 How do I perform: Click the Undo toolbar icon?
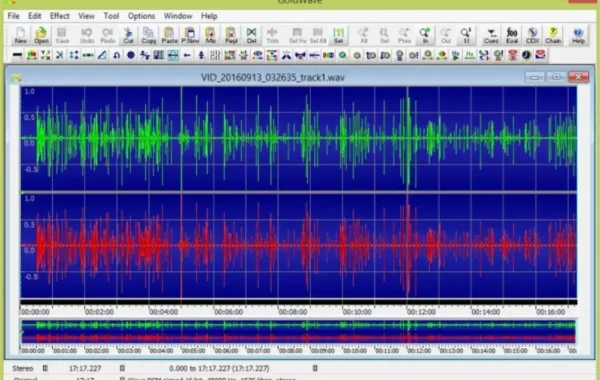(x=86, y=36)
